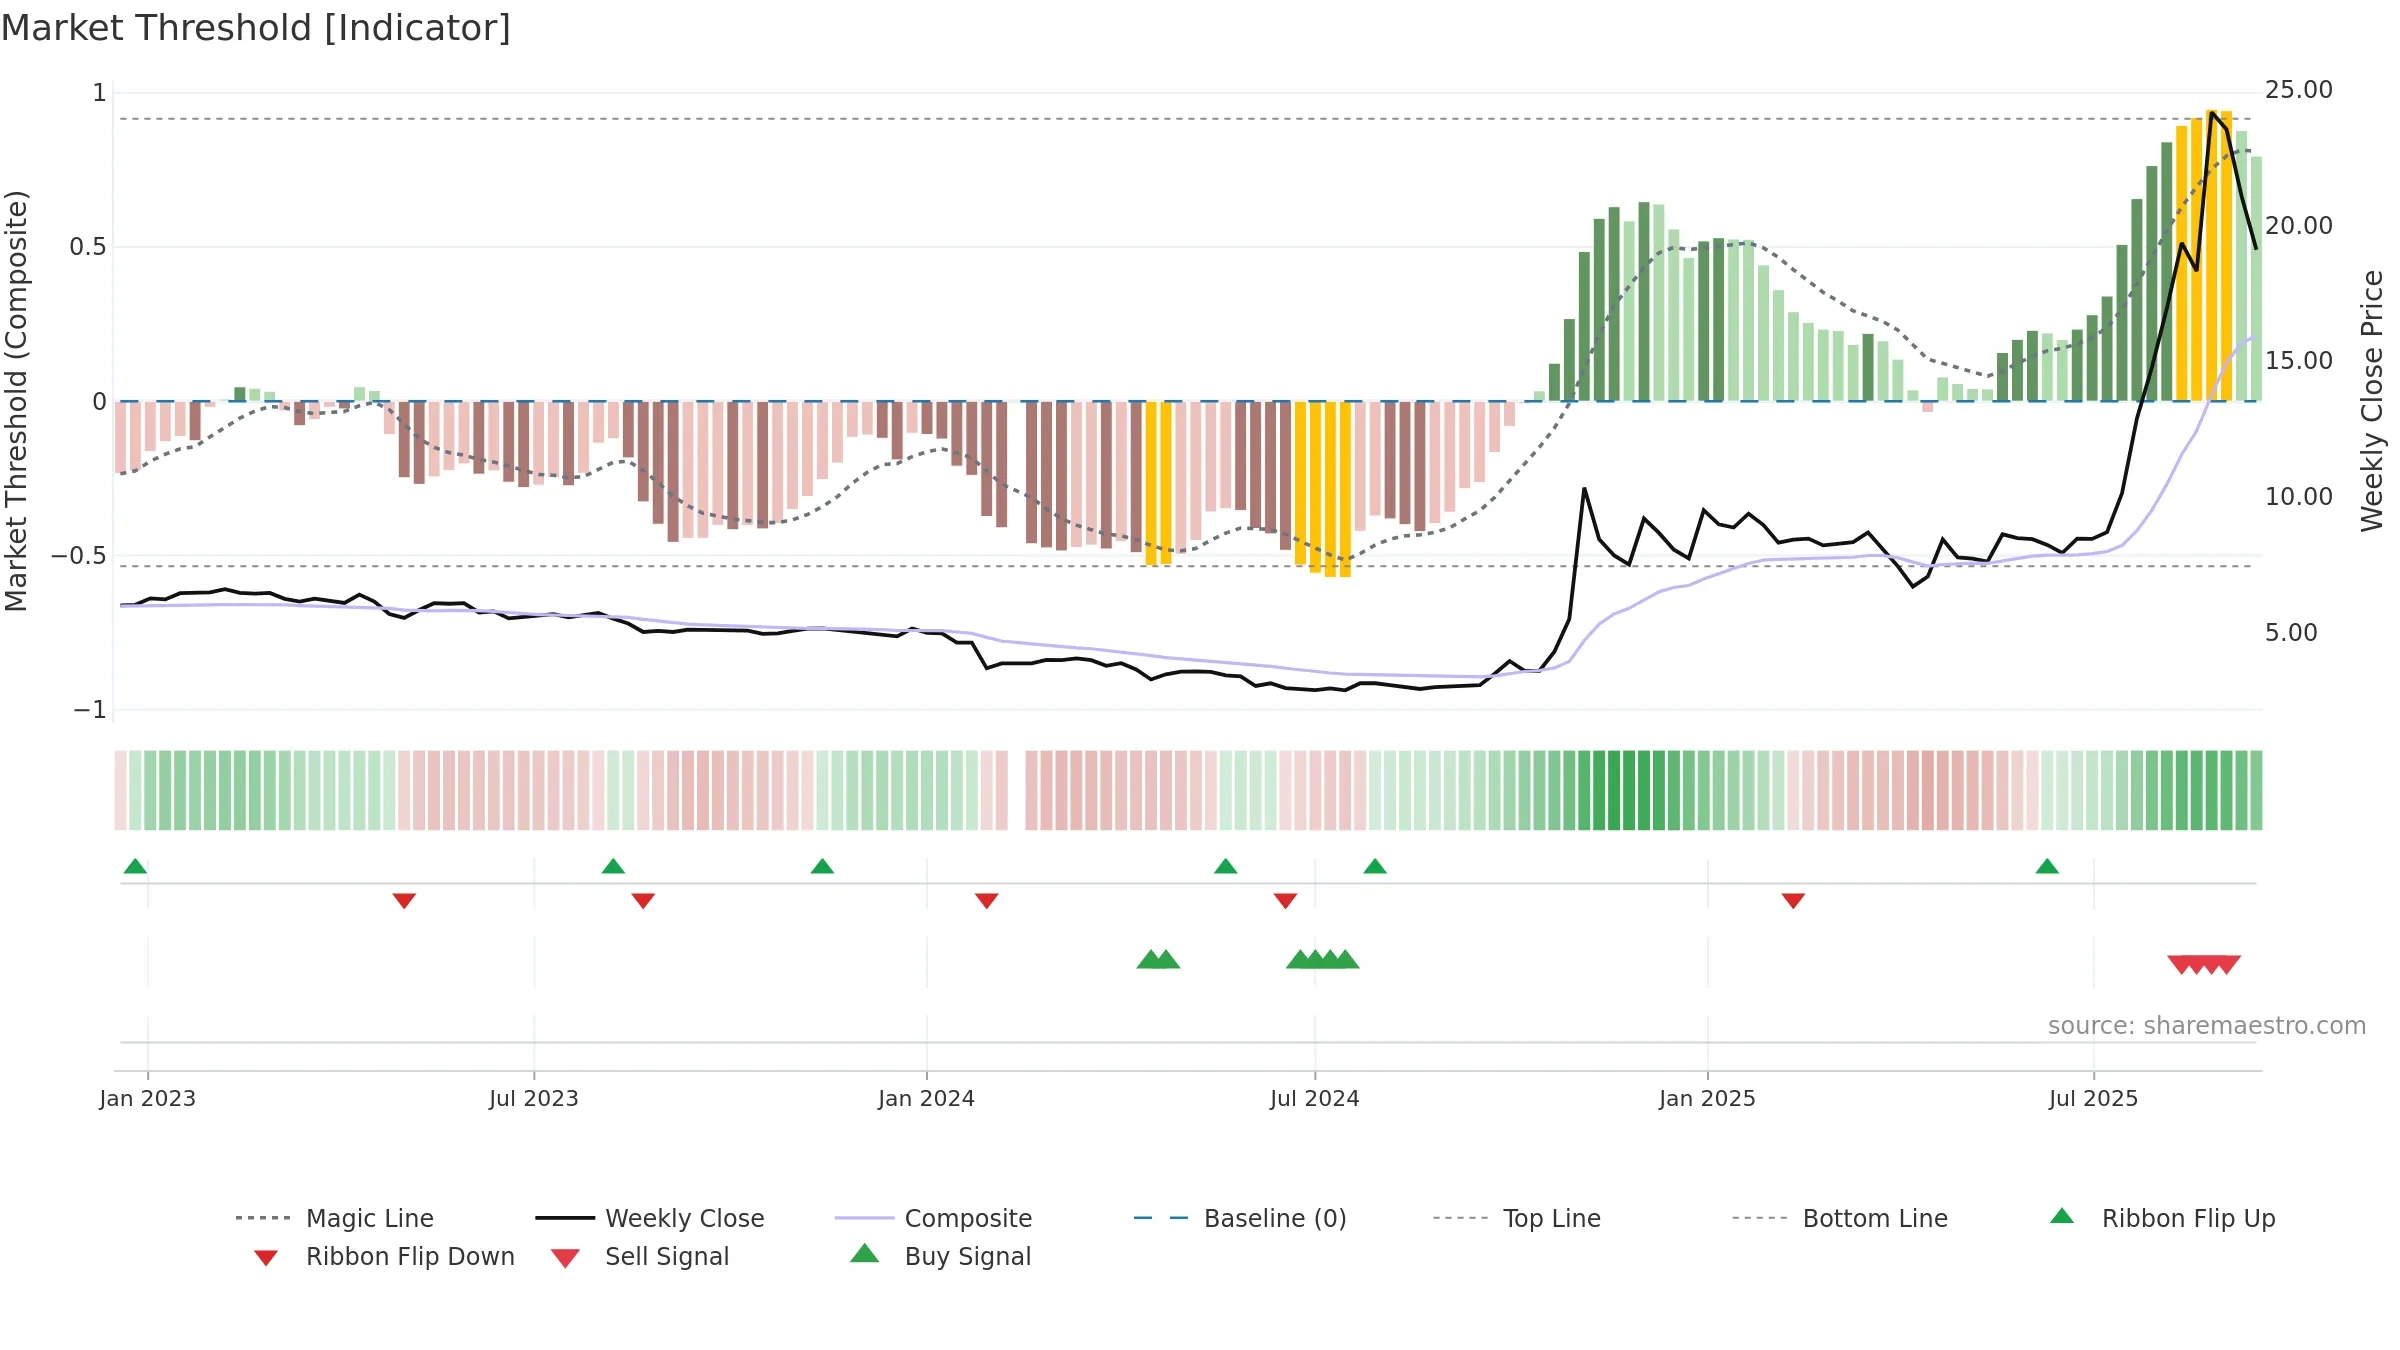
Task: Click the Jan 2025 x-axis label
Action: [x=1708, y=1099]
